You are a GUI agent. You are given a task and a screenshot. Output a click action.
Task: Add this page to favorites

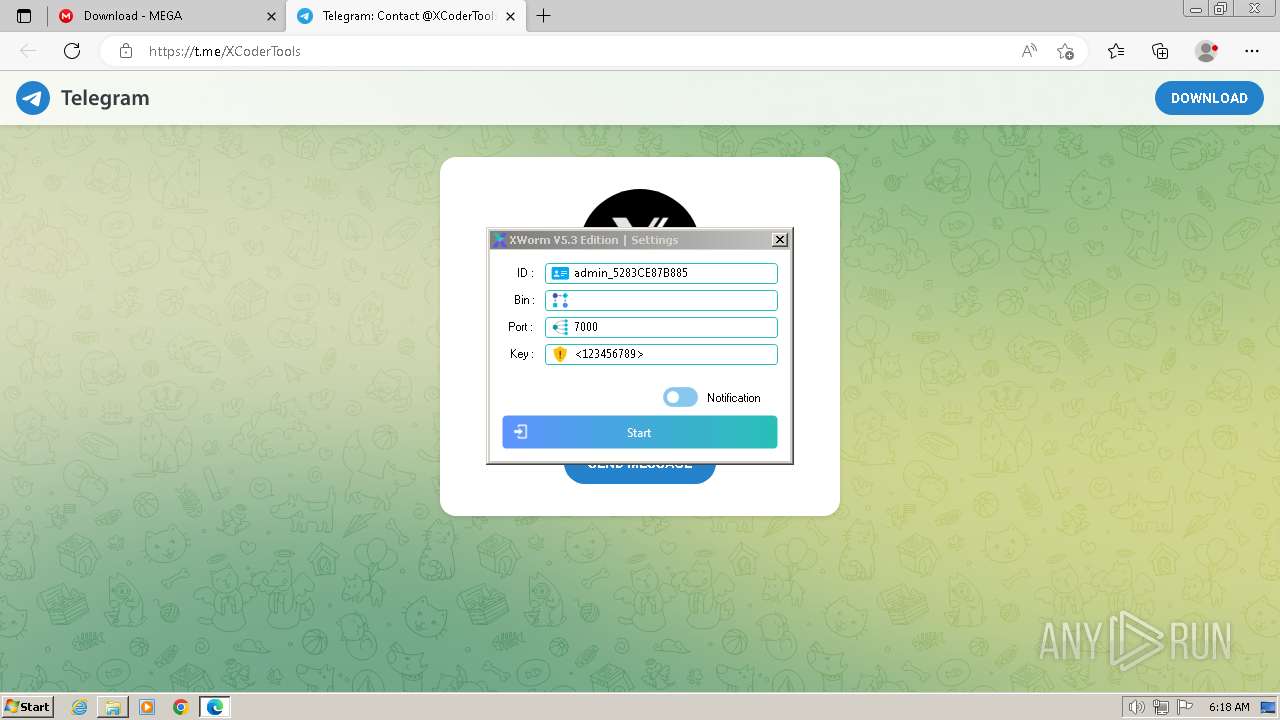[x=1065, y=51]
